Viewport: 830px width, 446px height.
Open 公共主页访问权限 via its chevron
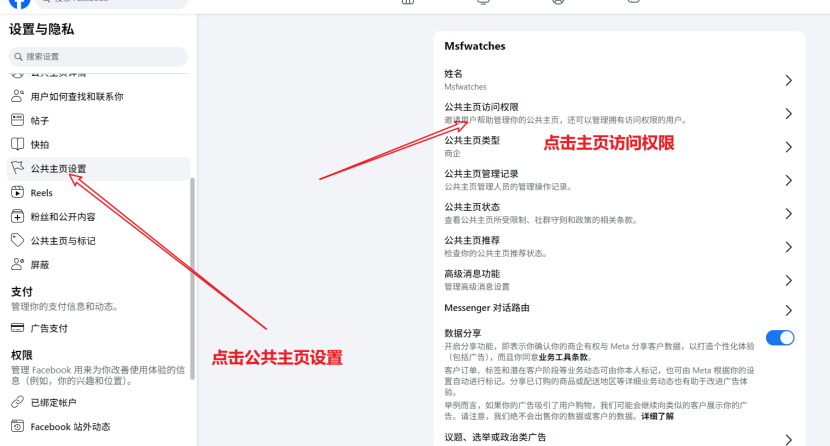788,114
